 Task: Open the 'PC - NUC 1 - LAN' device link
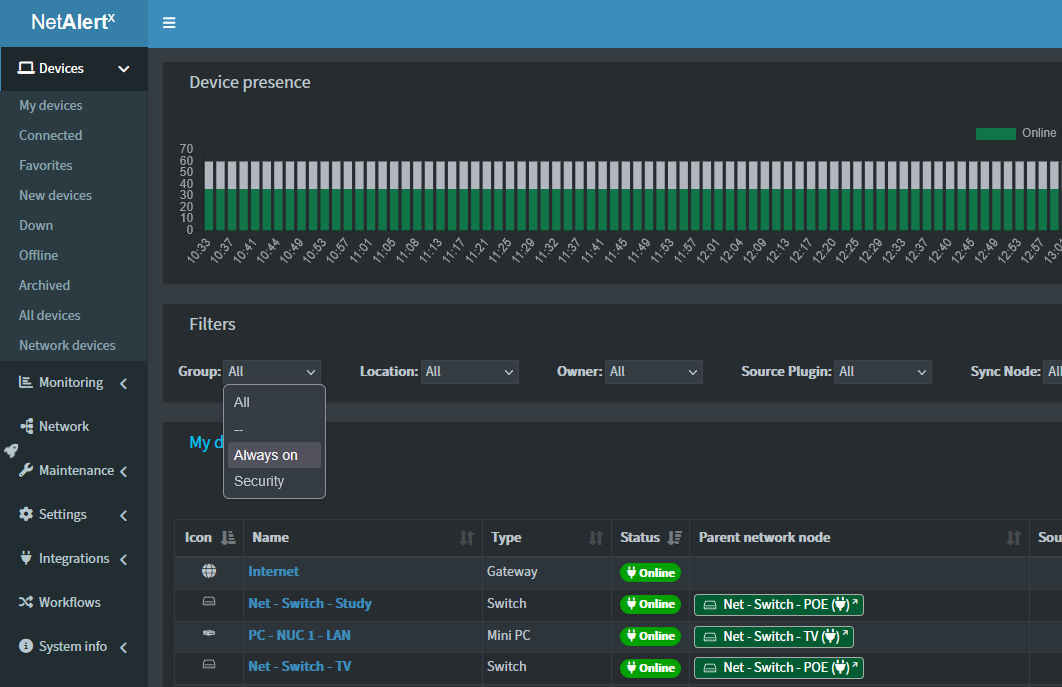(x=299, y=635)
